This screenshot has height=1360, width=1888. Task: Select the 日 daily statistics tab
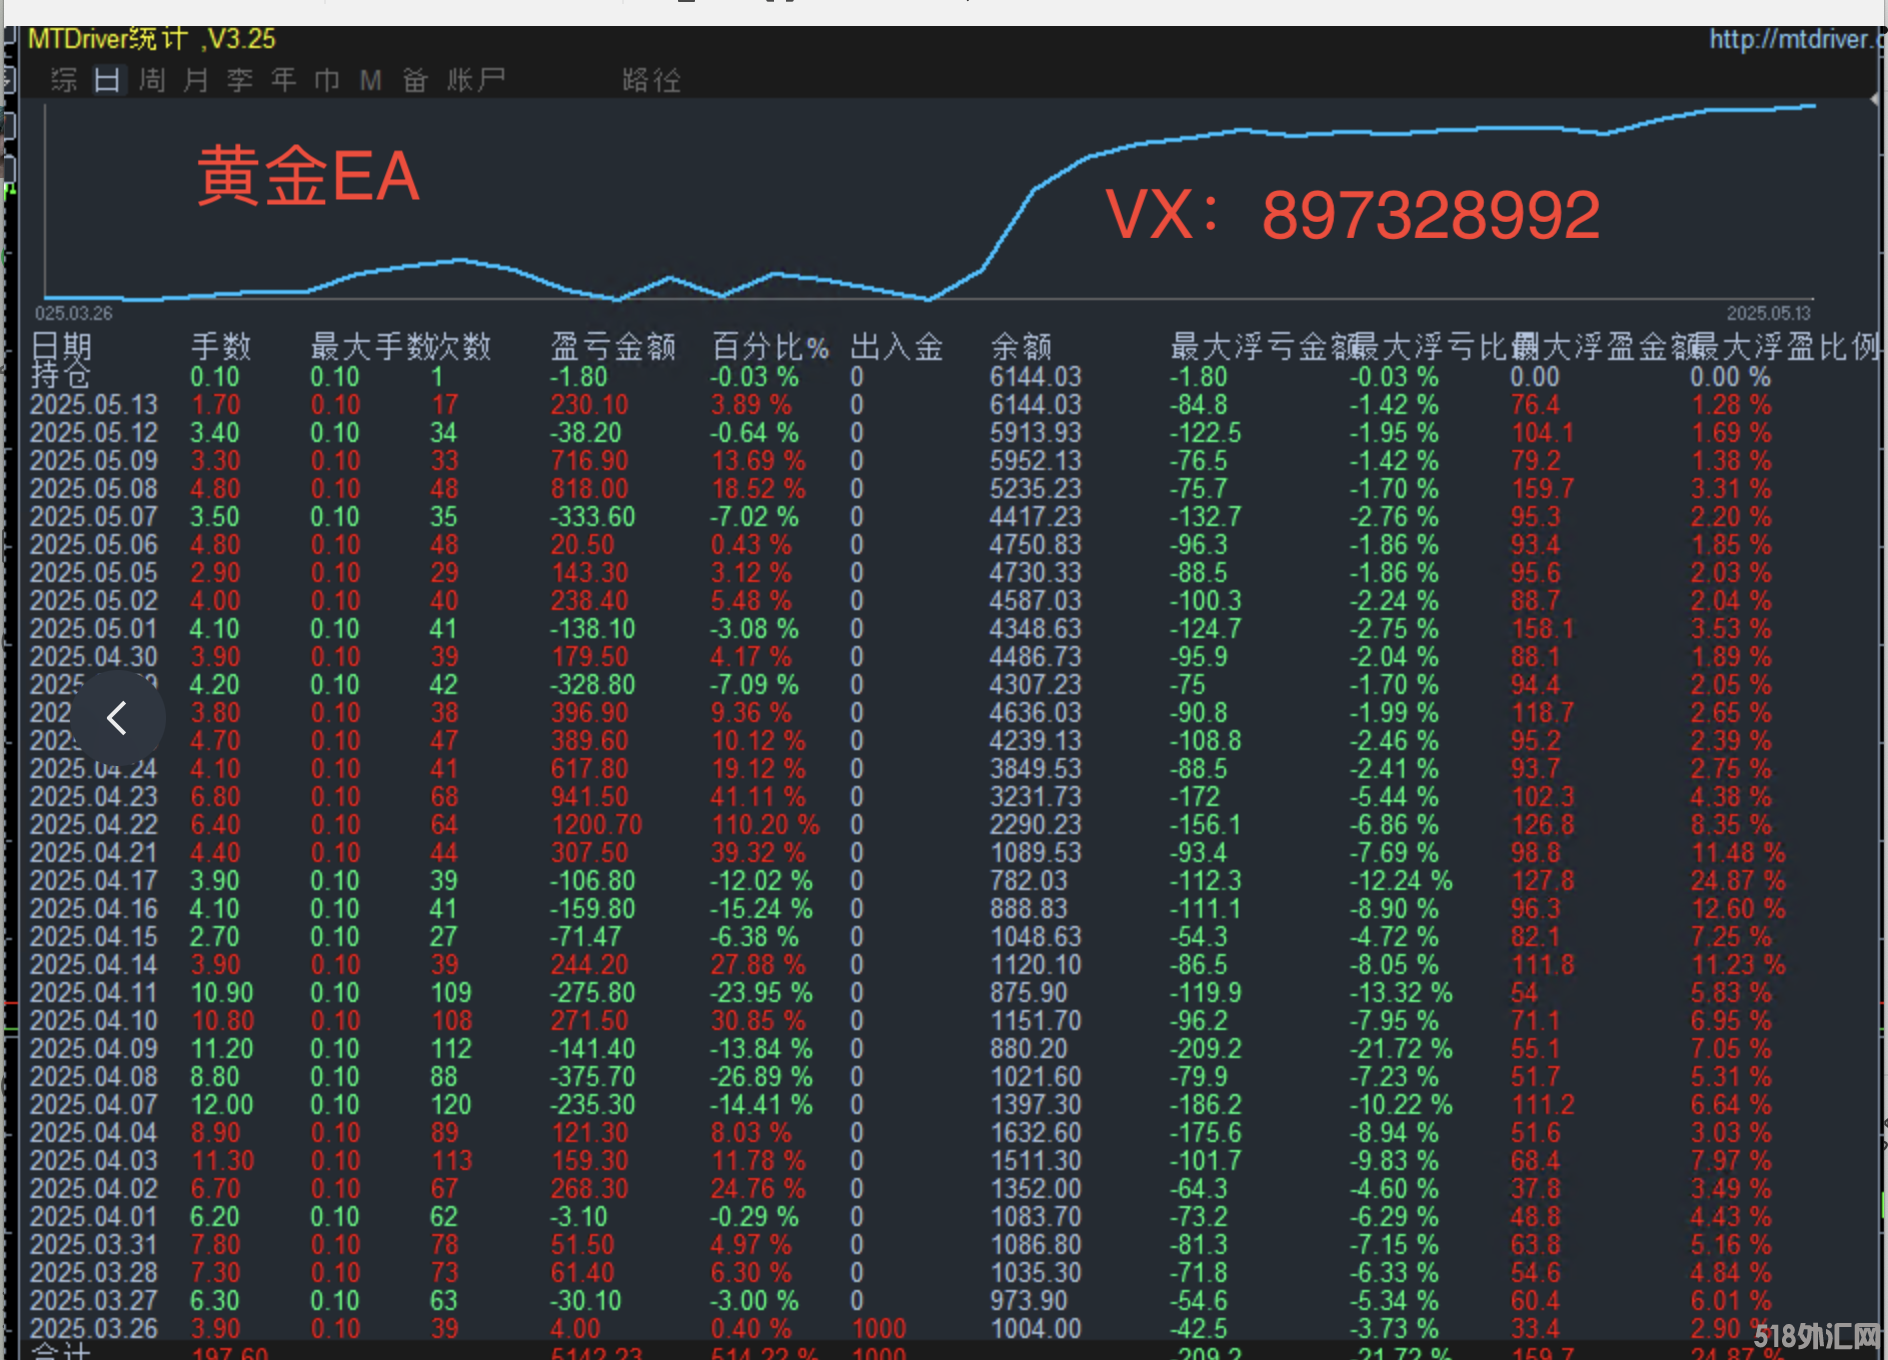(108, 80)
